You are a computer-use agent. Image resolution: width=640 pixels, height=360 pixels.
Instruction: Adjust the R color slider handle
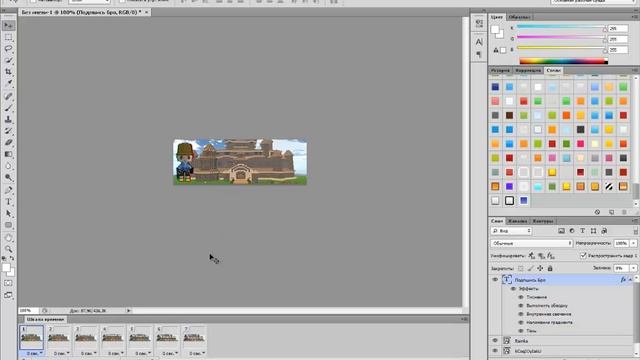604,29
